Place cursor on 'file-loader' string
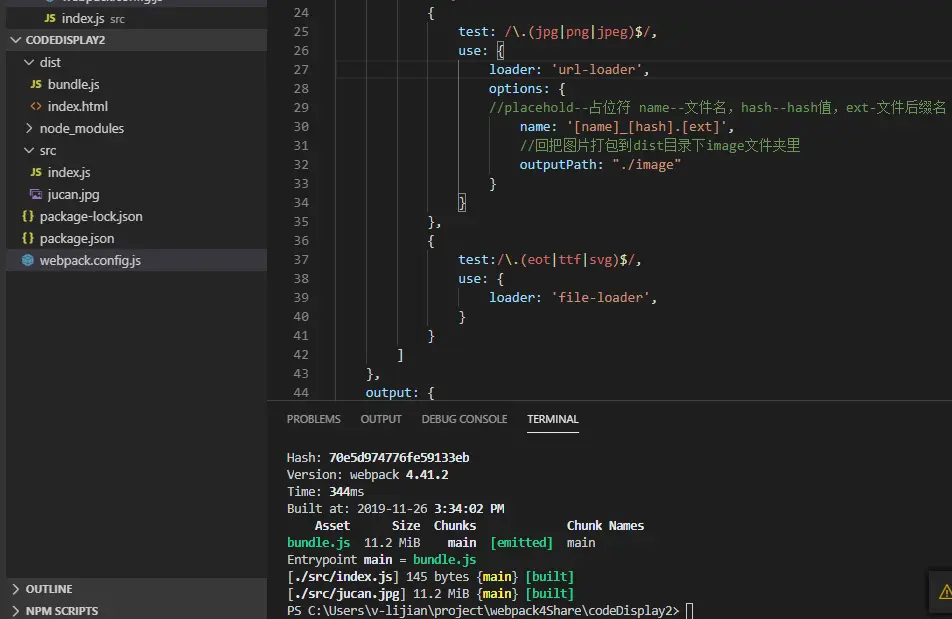952x619 pixels. click(600, 297)
